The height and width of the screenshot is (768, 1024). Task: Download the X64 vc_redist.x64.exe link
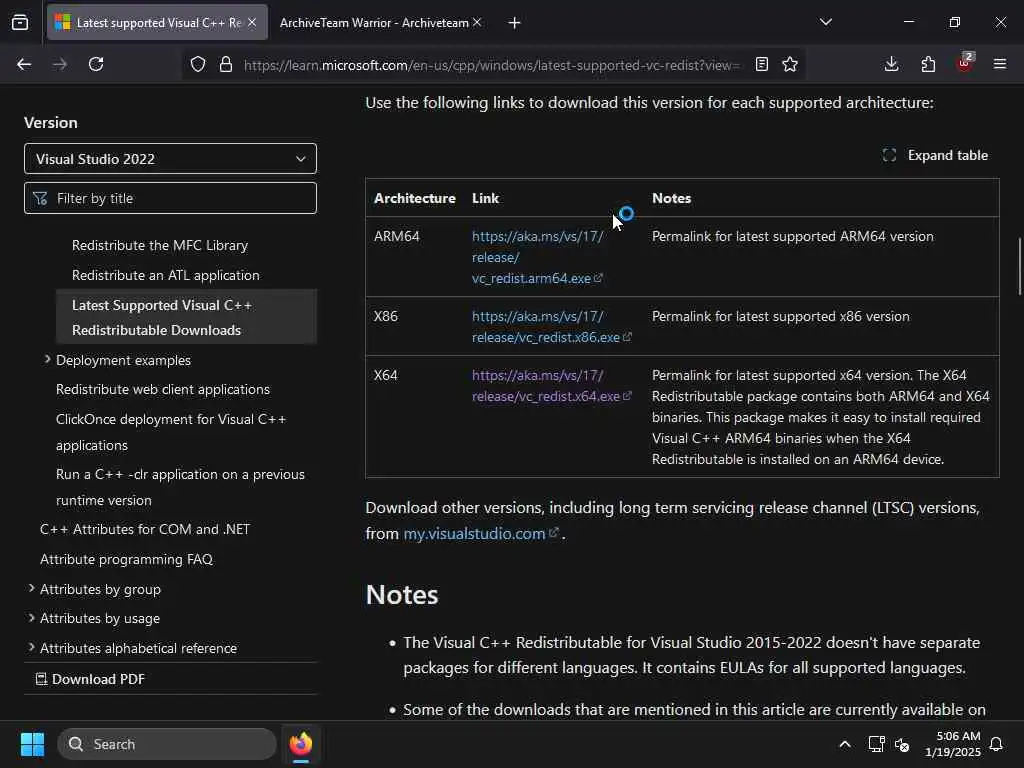click(552, 386)
